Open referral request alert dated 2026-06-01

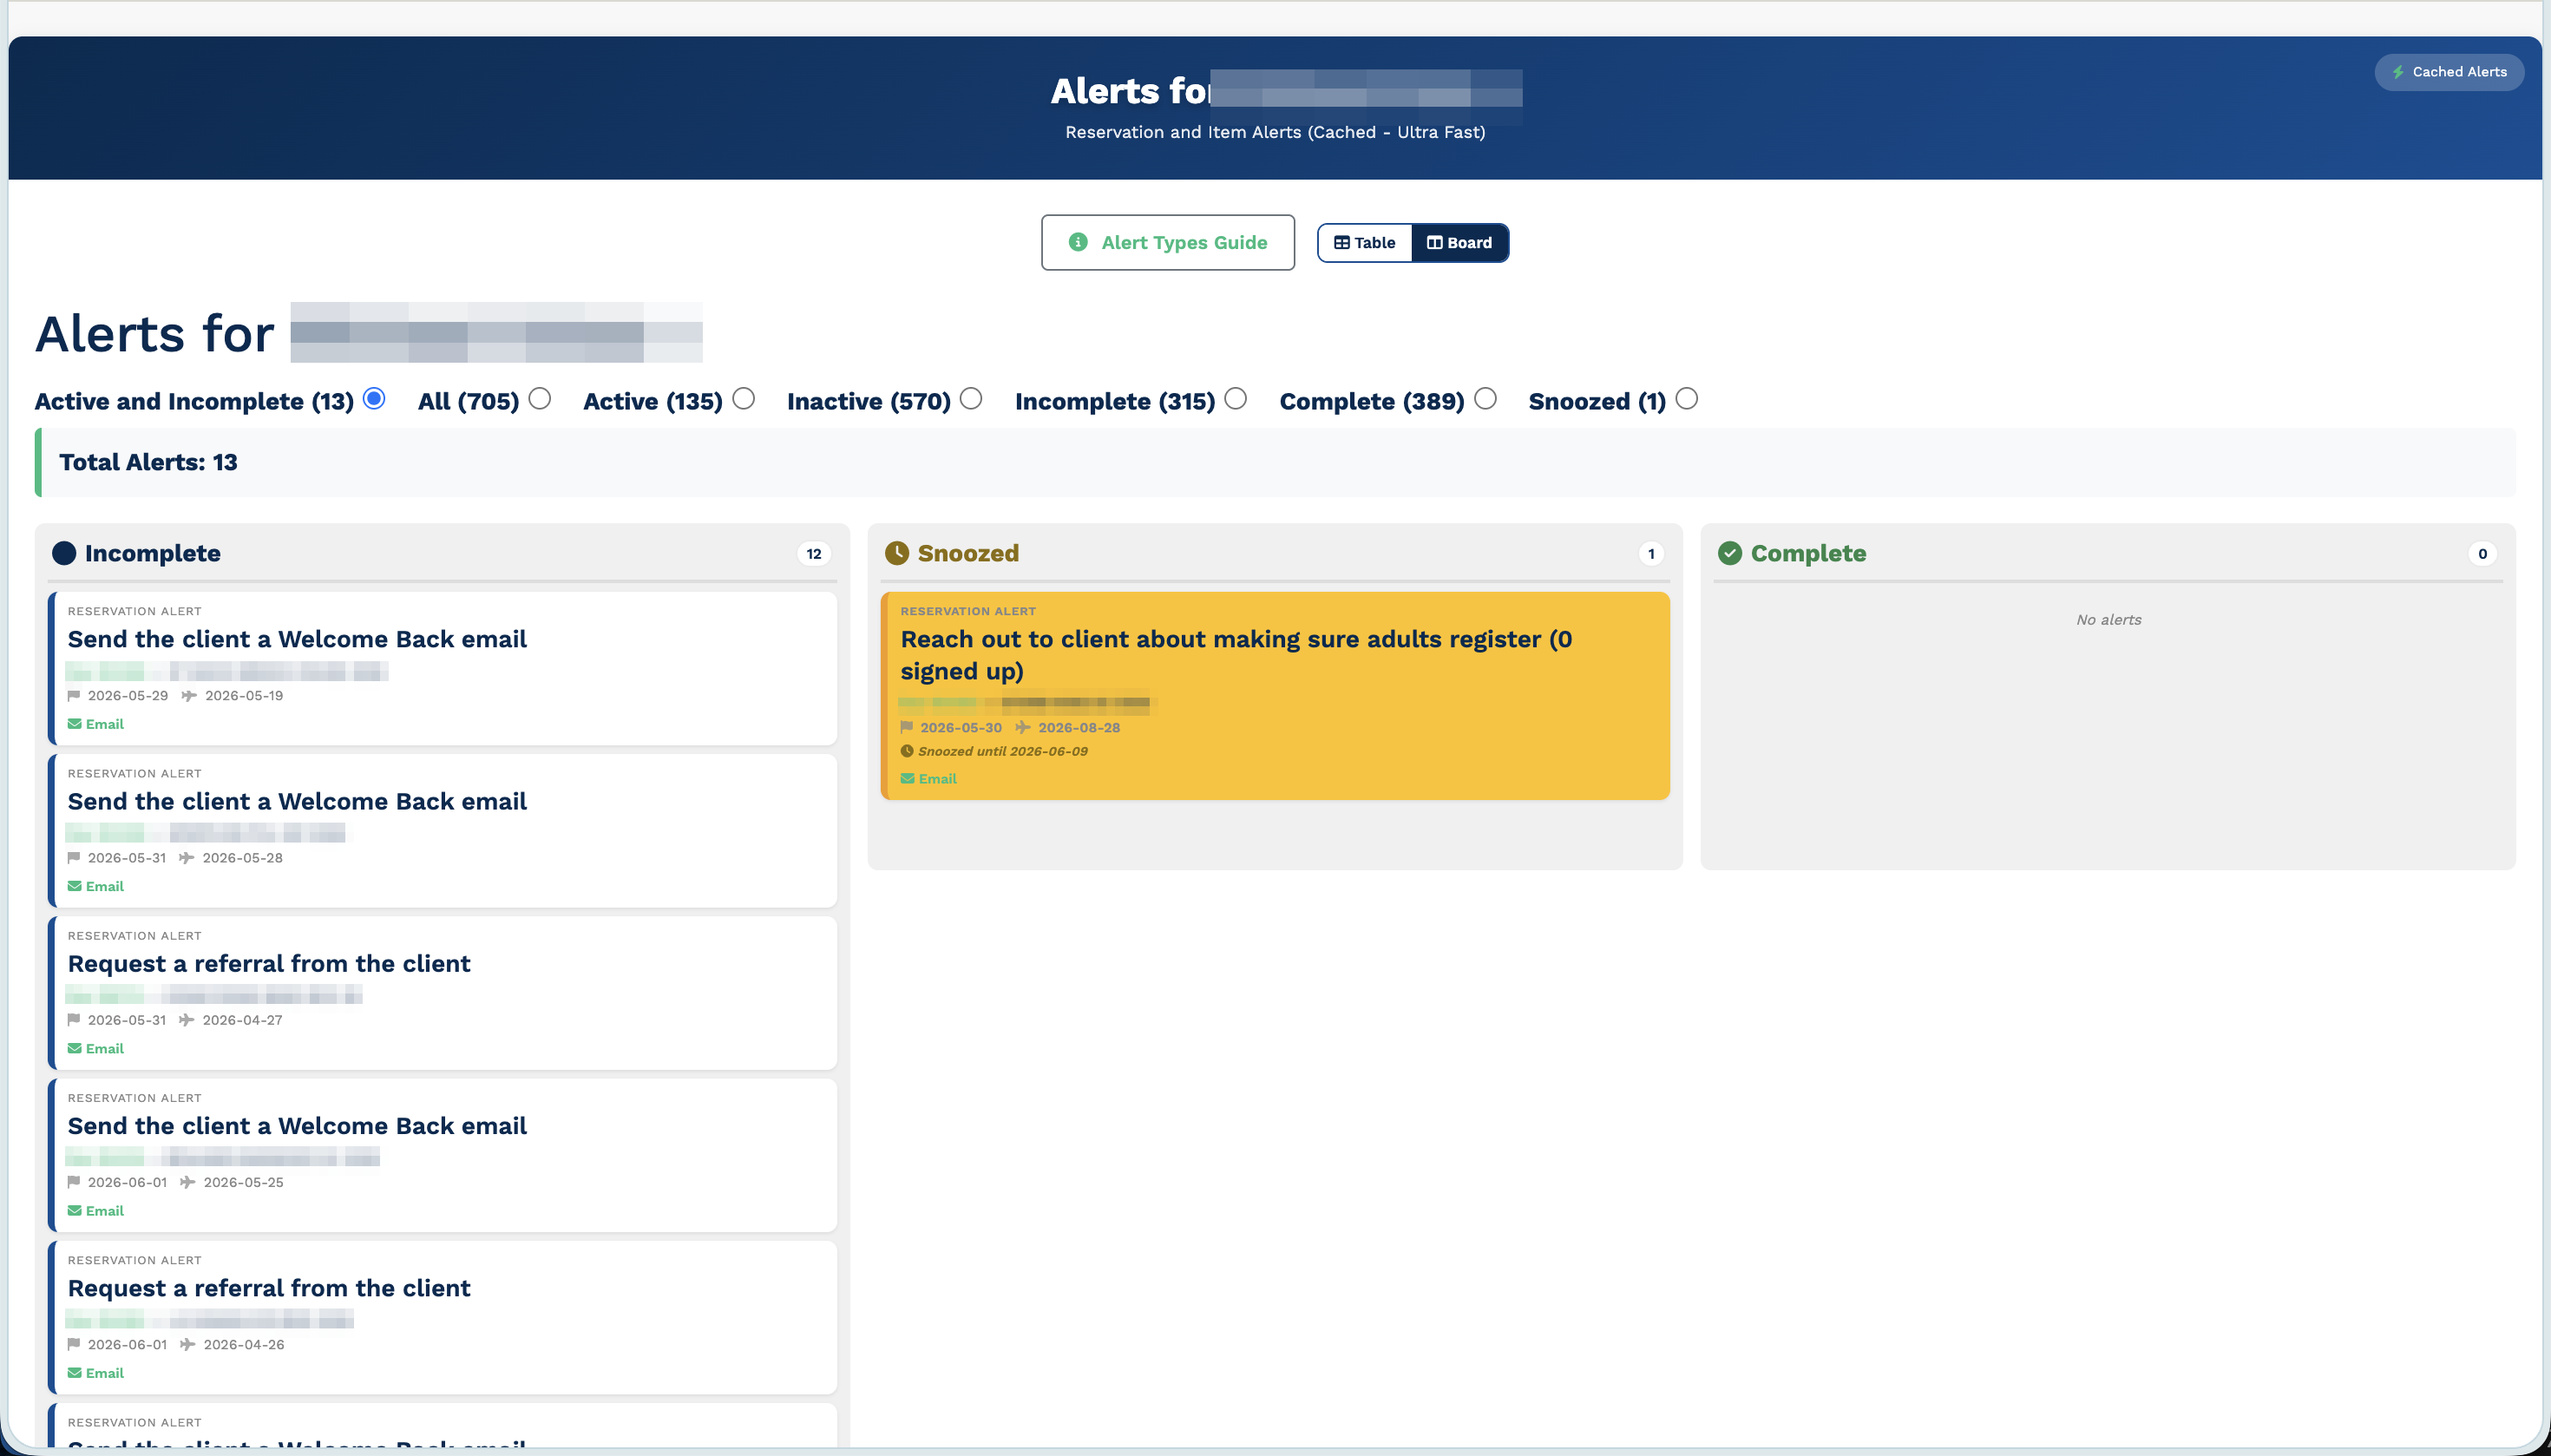point(443,1317)
